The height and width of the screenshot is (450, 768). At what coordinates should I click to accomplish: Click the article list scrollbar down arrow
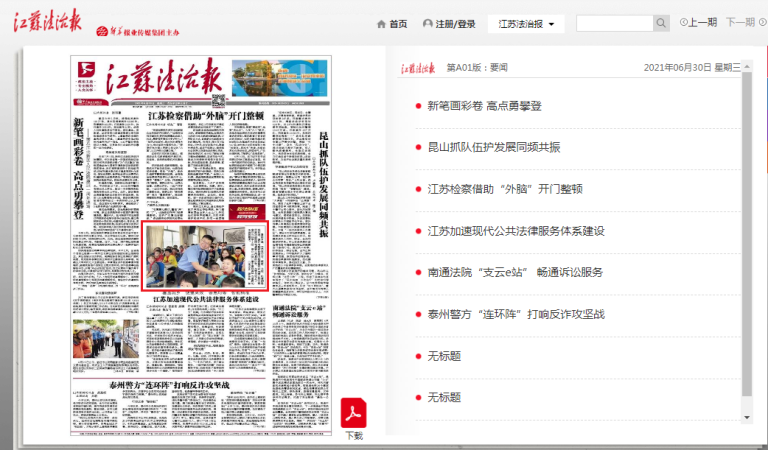tap(747, 418)
